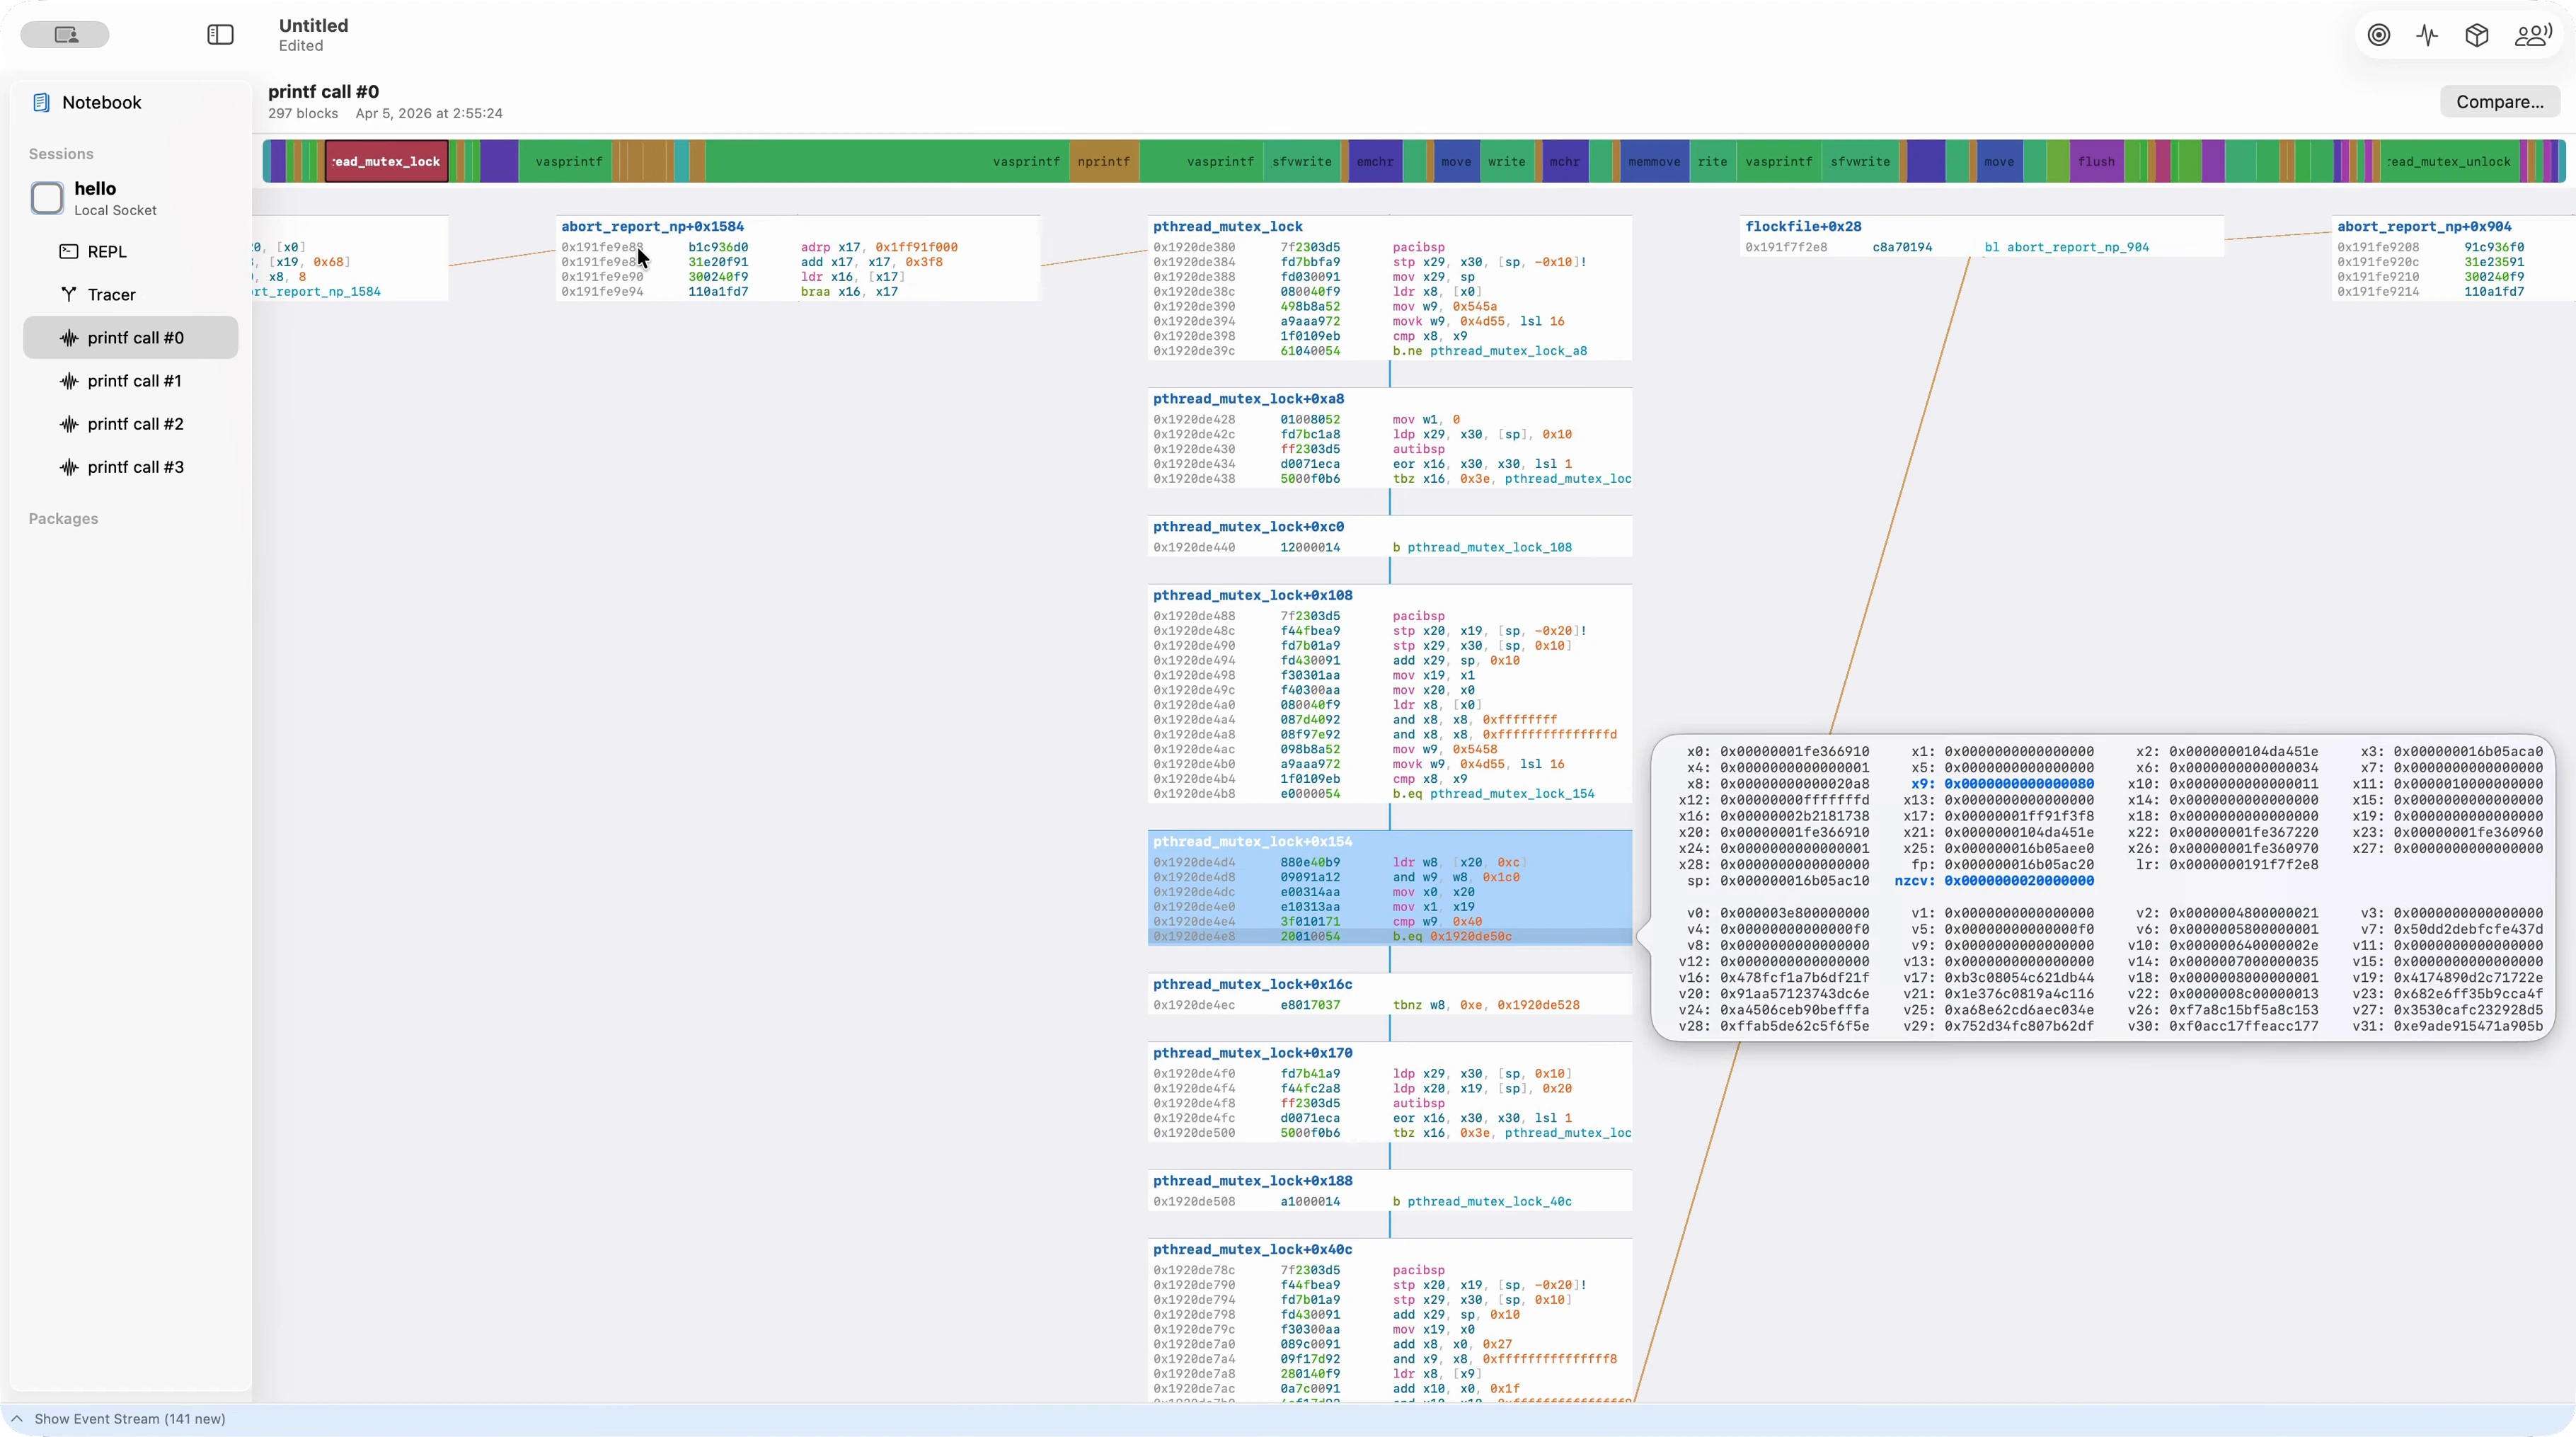Viewport: 2576px width, 1437px height.
Task: Click the pthread_mutex_lock+0xc0 block title
Action: click(1249, 527)
